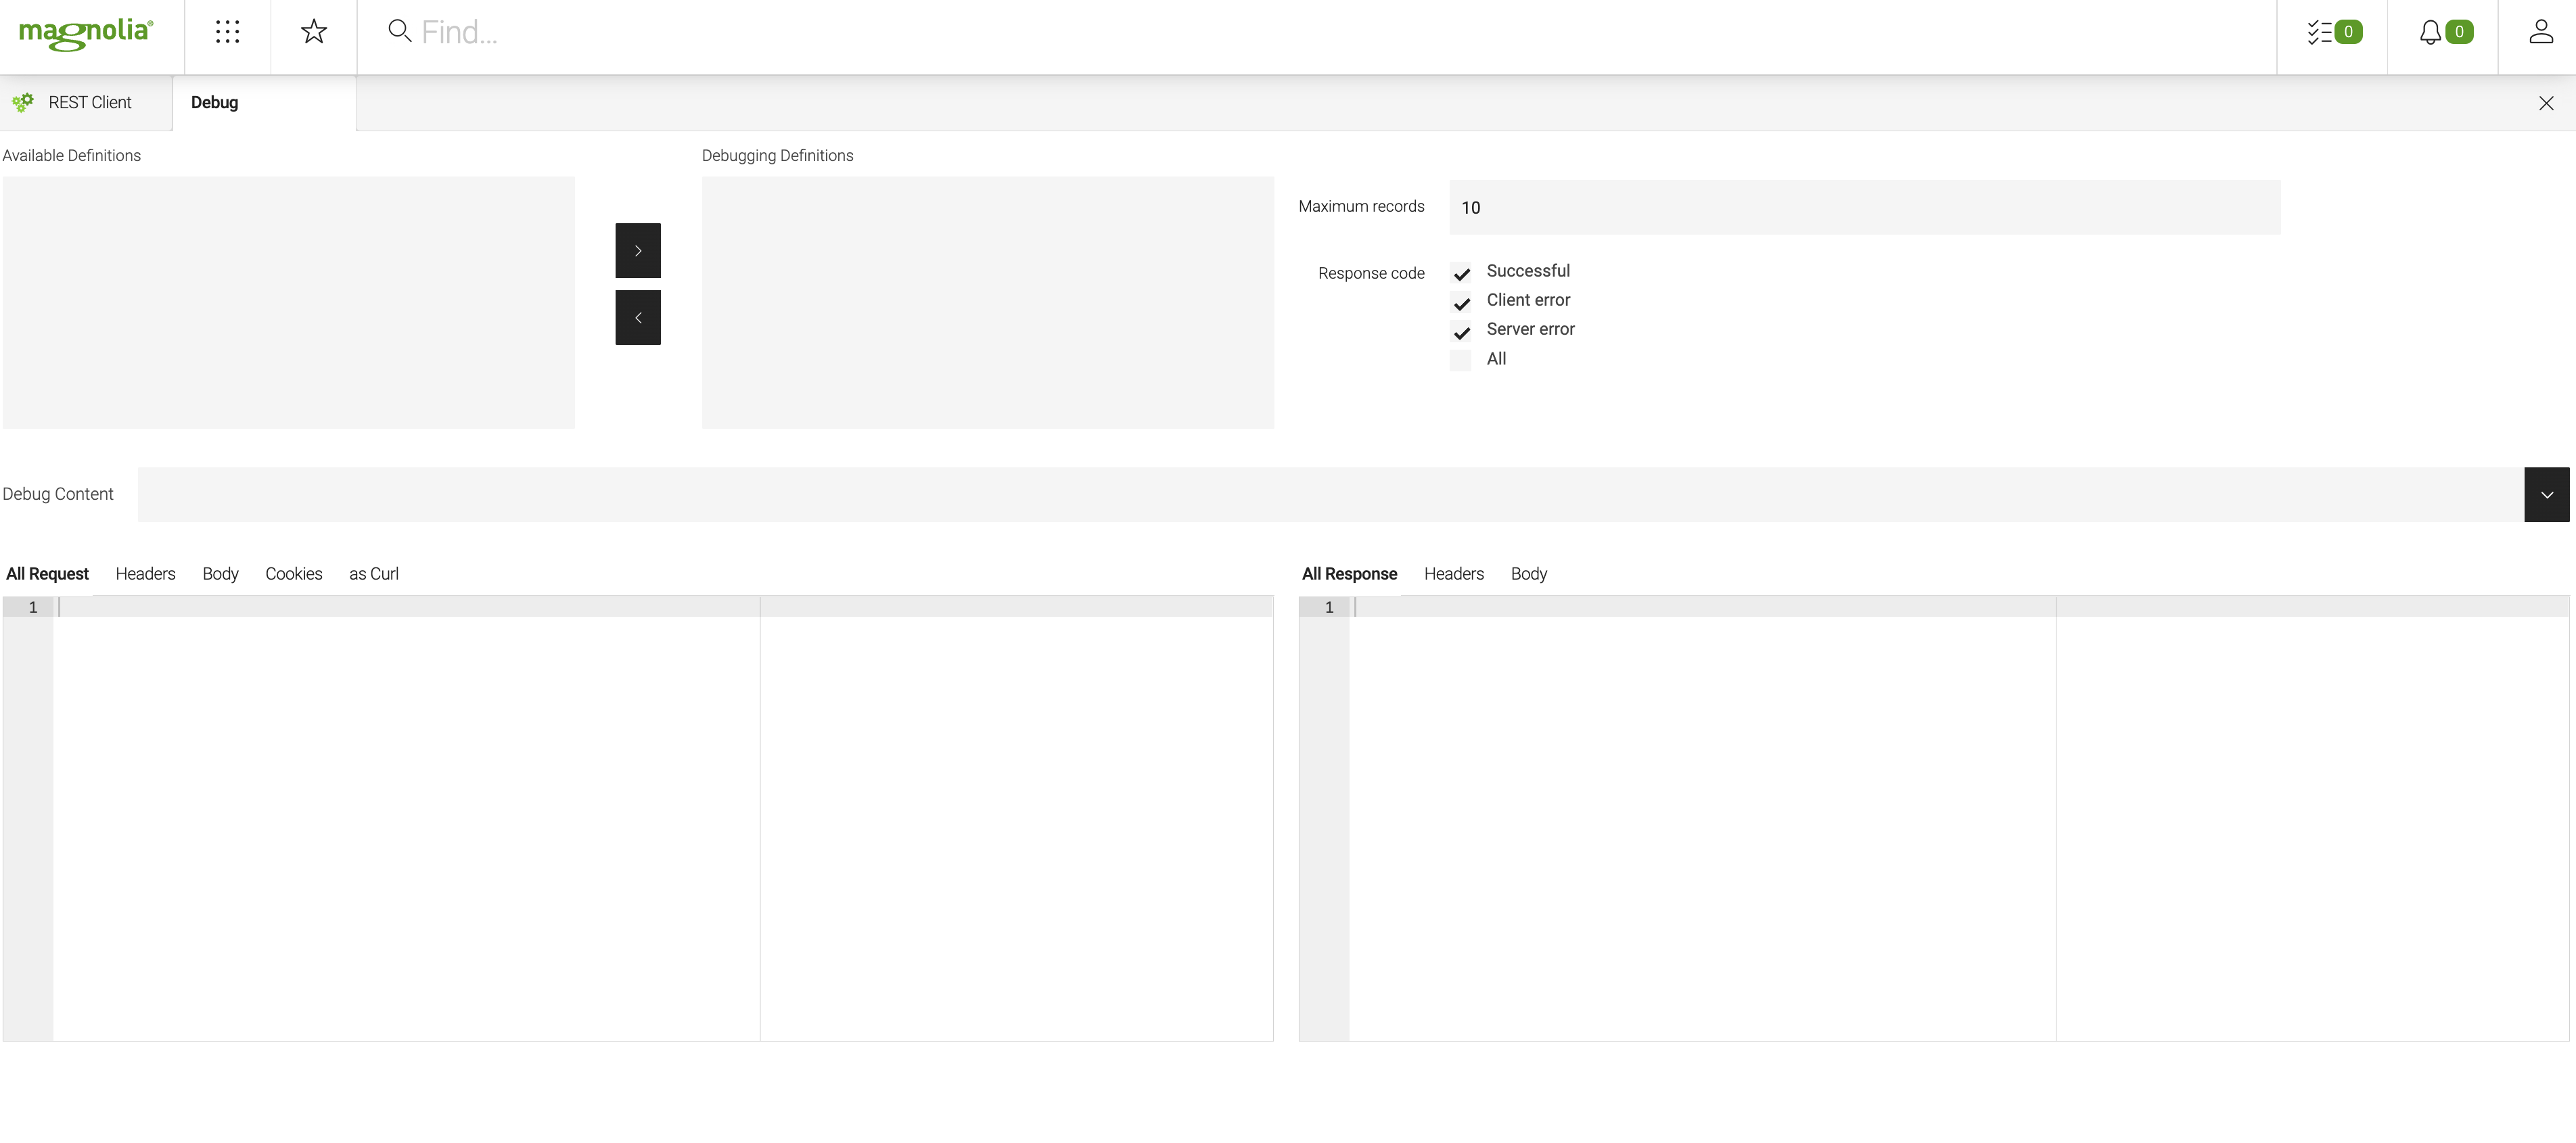Click the Maximum records input field

point(1865,207)
